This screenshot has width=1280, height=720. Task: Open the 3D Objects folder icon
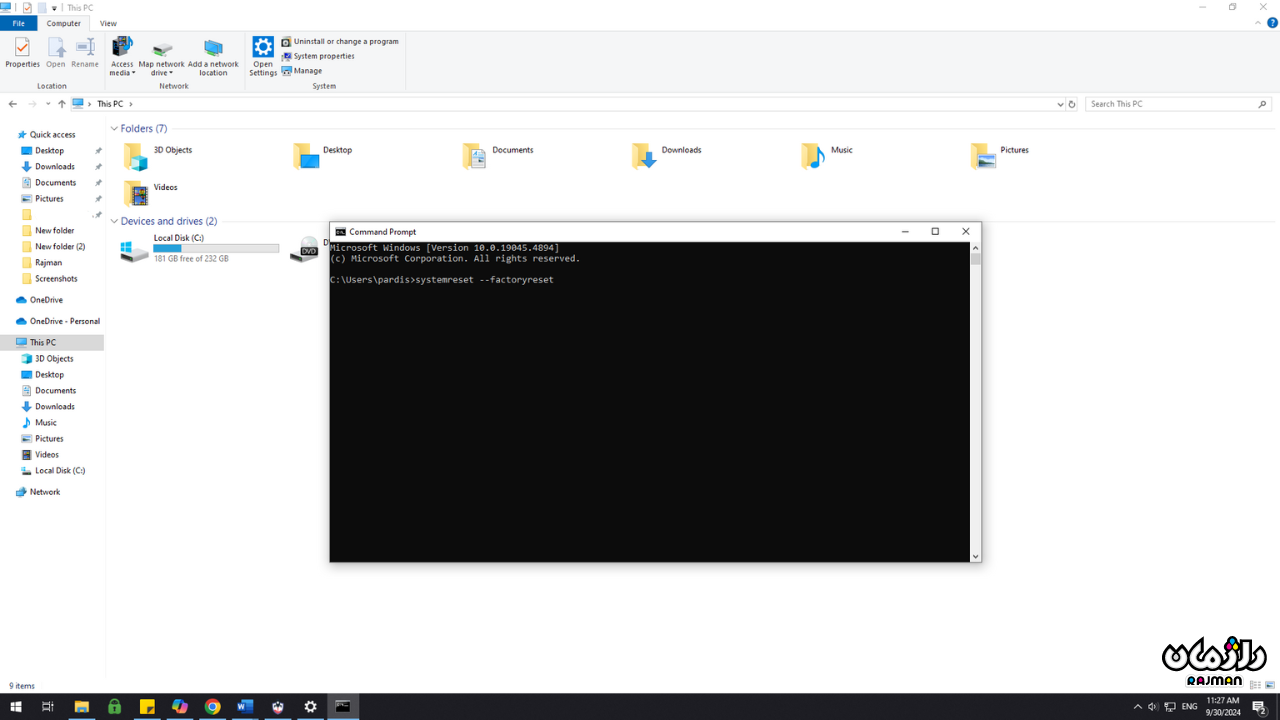point(135,156)
